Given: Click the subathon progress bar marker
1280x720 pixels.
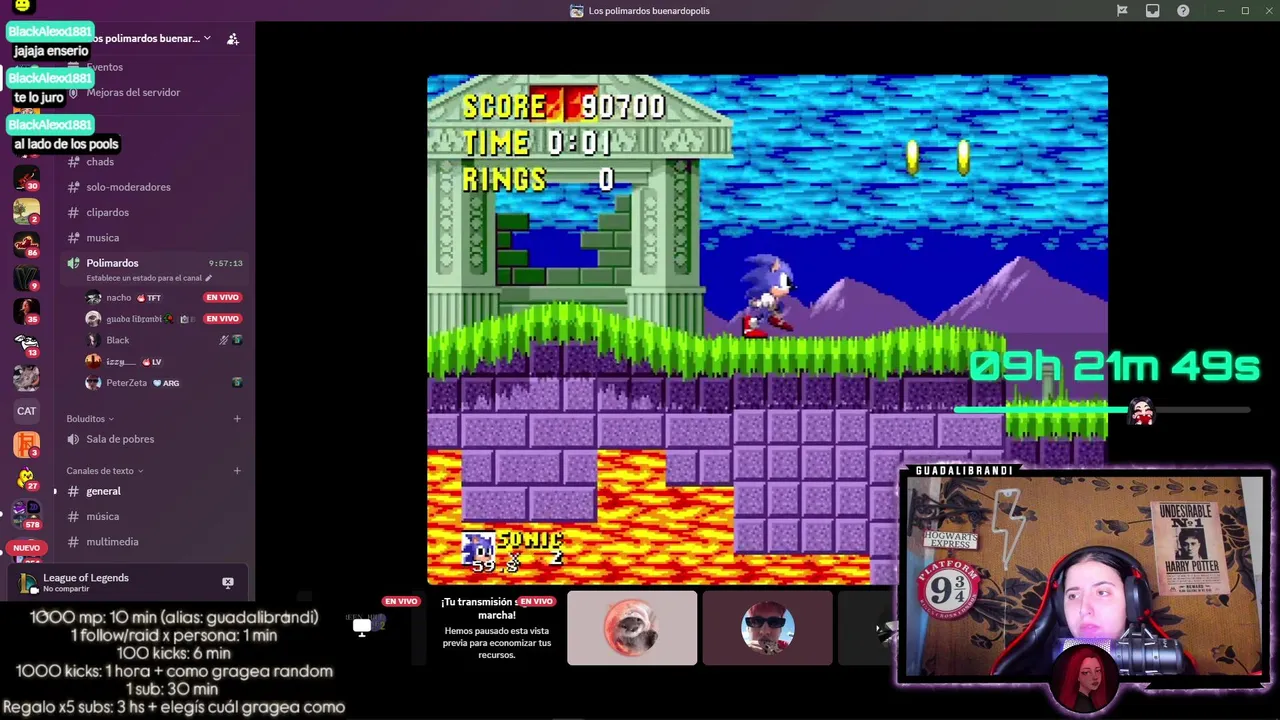Looking at the screenshot, I should pyautogui.click(x=1141, y=410).
